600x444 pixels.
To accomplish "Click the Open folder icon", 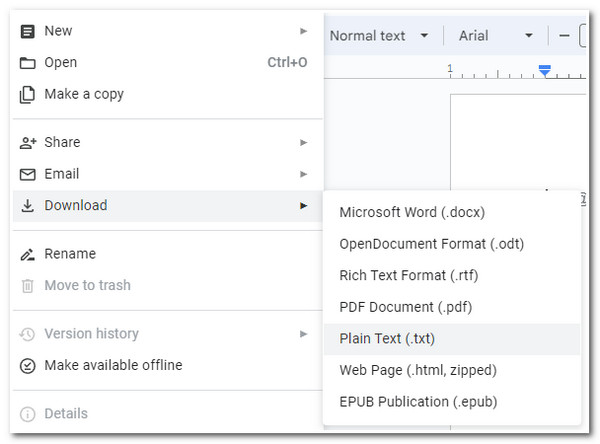I will tap(27, 62).
